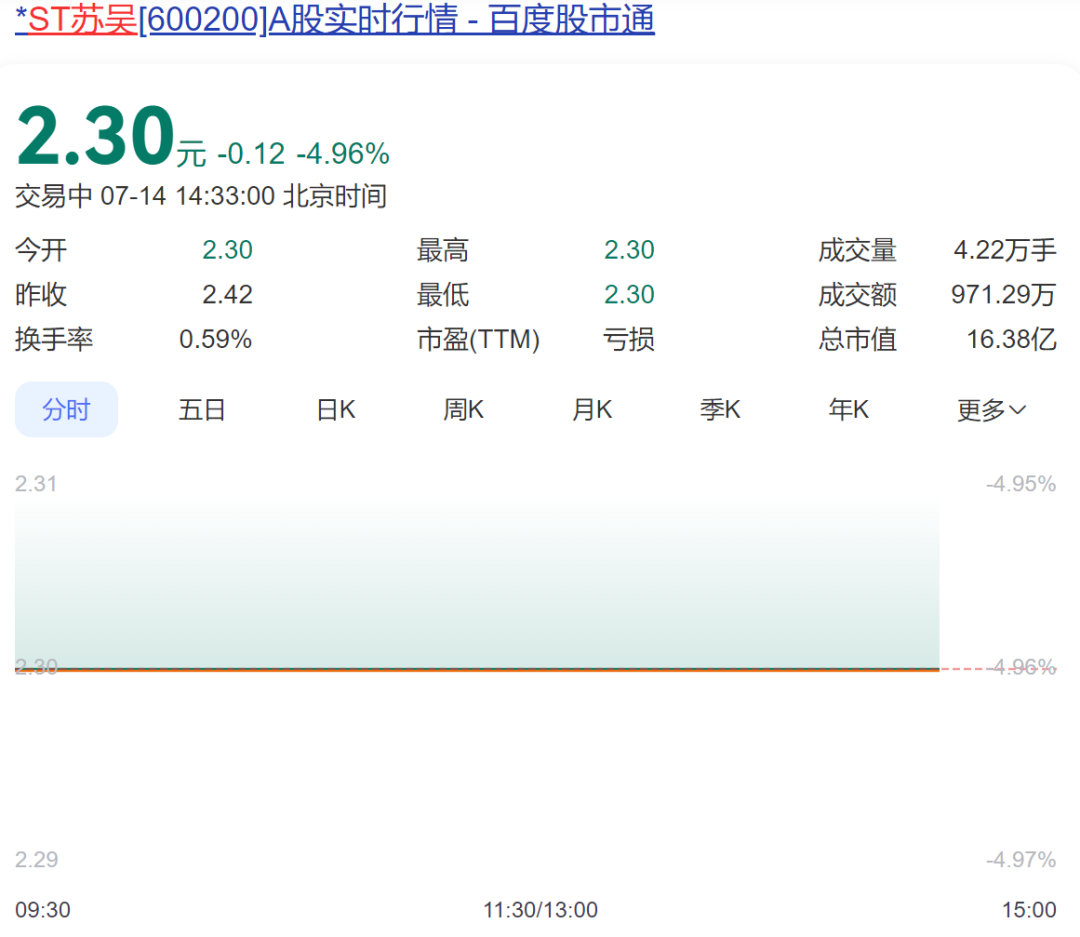Screen dimensions: 1080x937
Task: Open the 月K chart tab
Action: click(592, 410)
